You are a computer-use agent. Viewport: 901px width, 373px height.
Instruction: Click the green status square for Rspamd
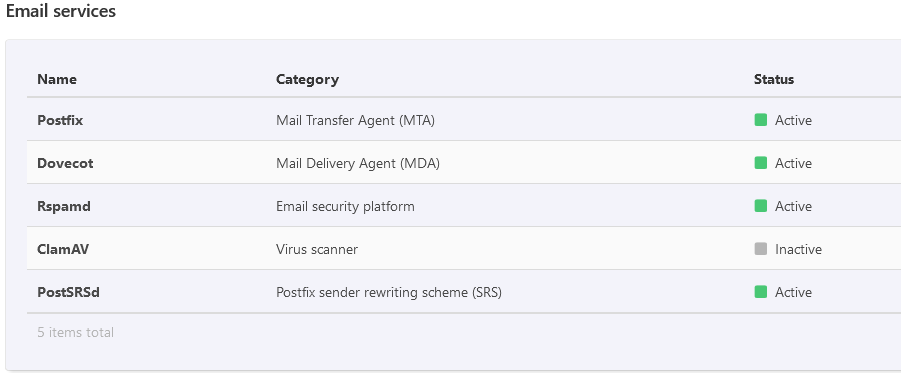(x=760, y=206)
